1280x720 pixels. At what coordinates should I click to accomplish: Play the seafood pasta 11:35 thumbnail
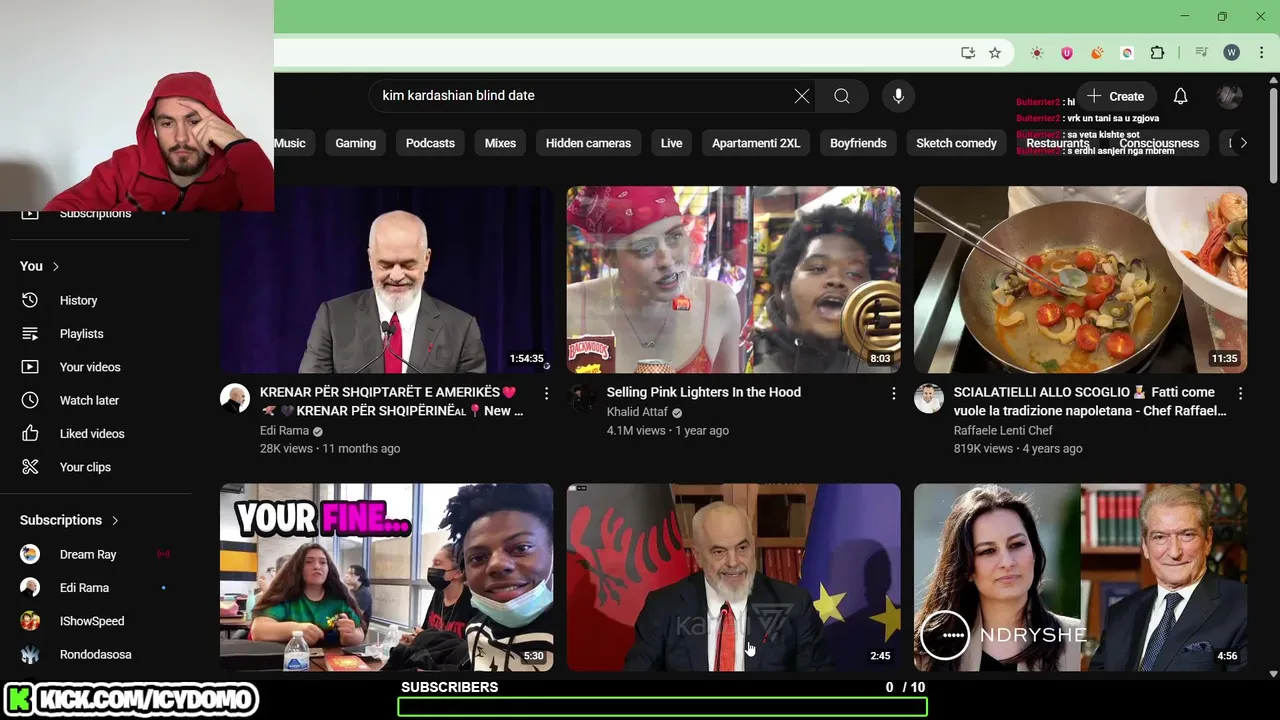click(1080, 279)
